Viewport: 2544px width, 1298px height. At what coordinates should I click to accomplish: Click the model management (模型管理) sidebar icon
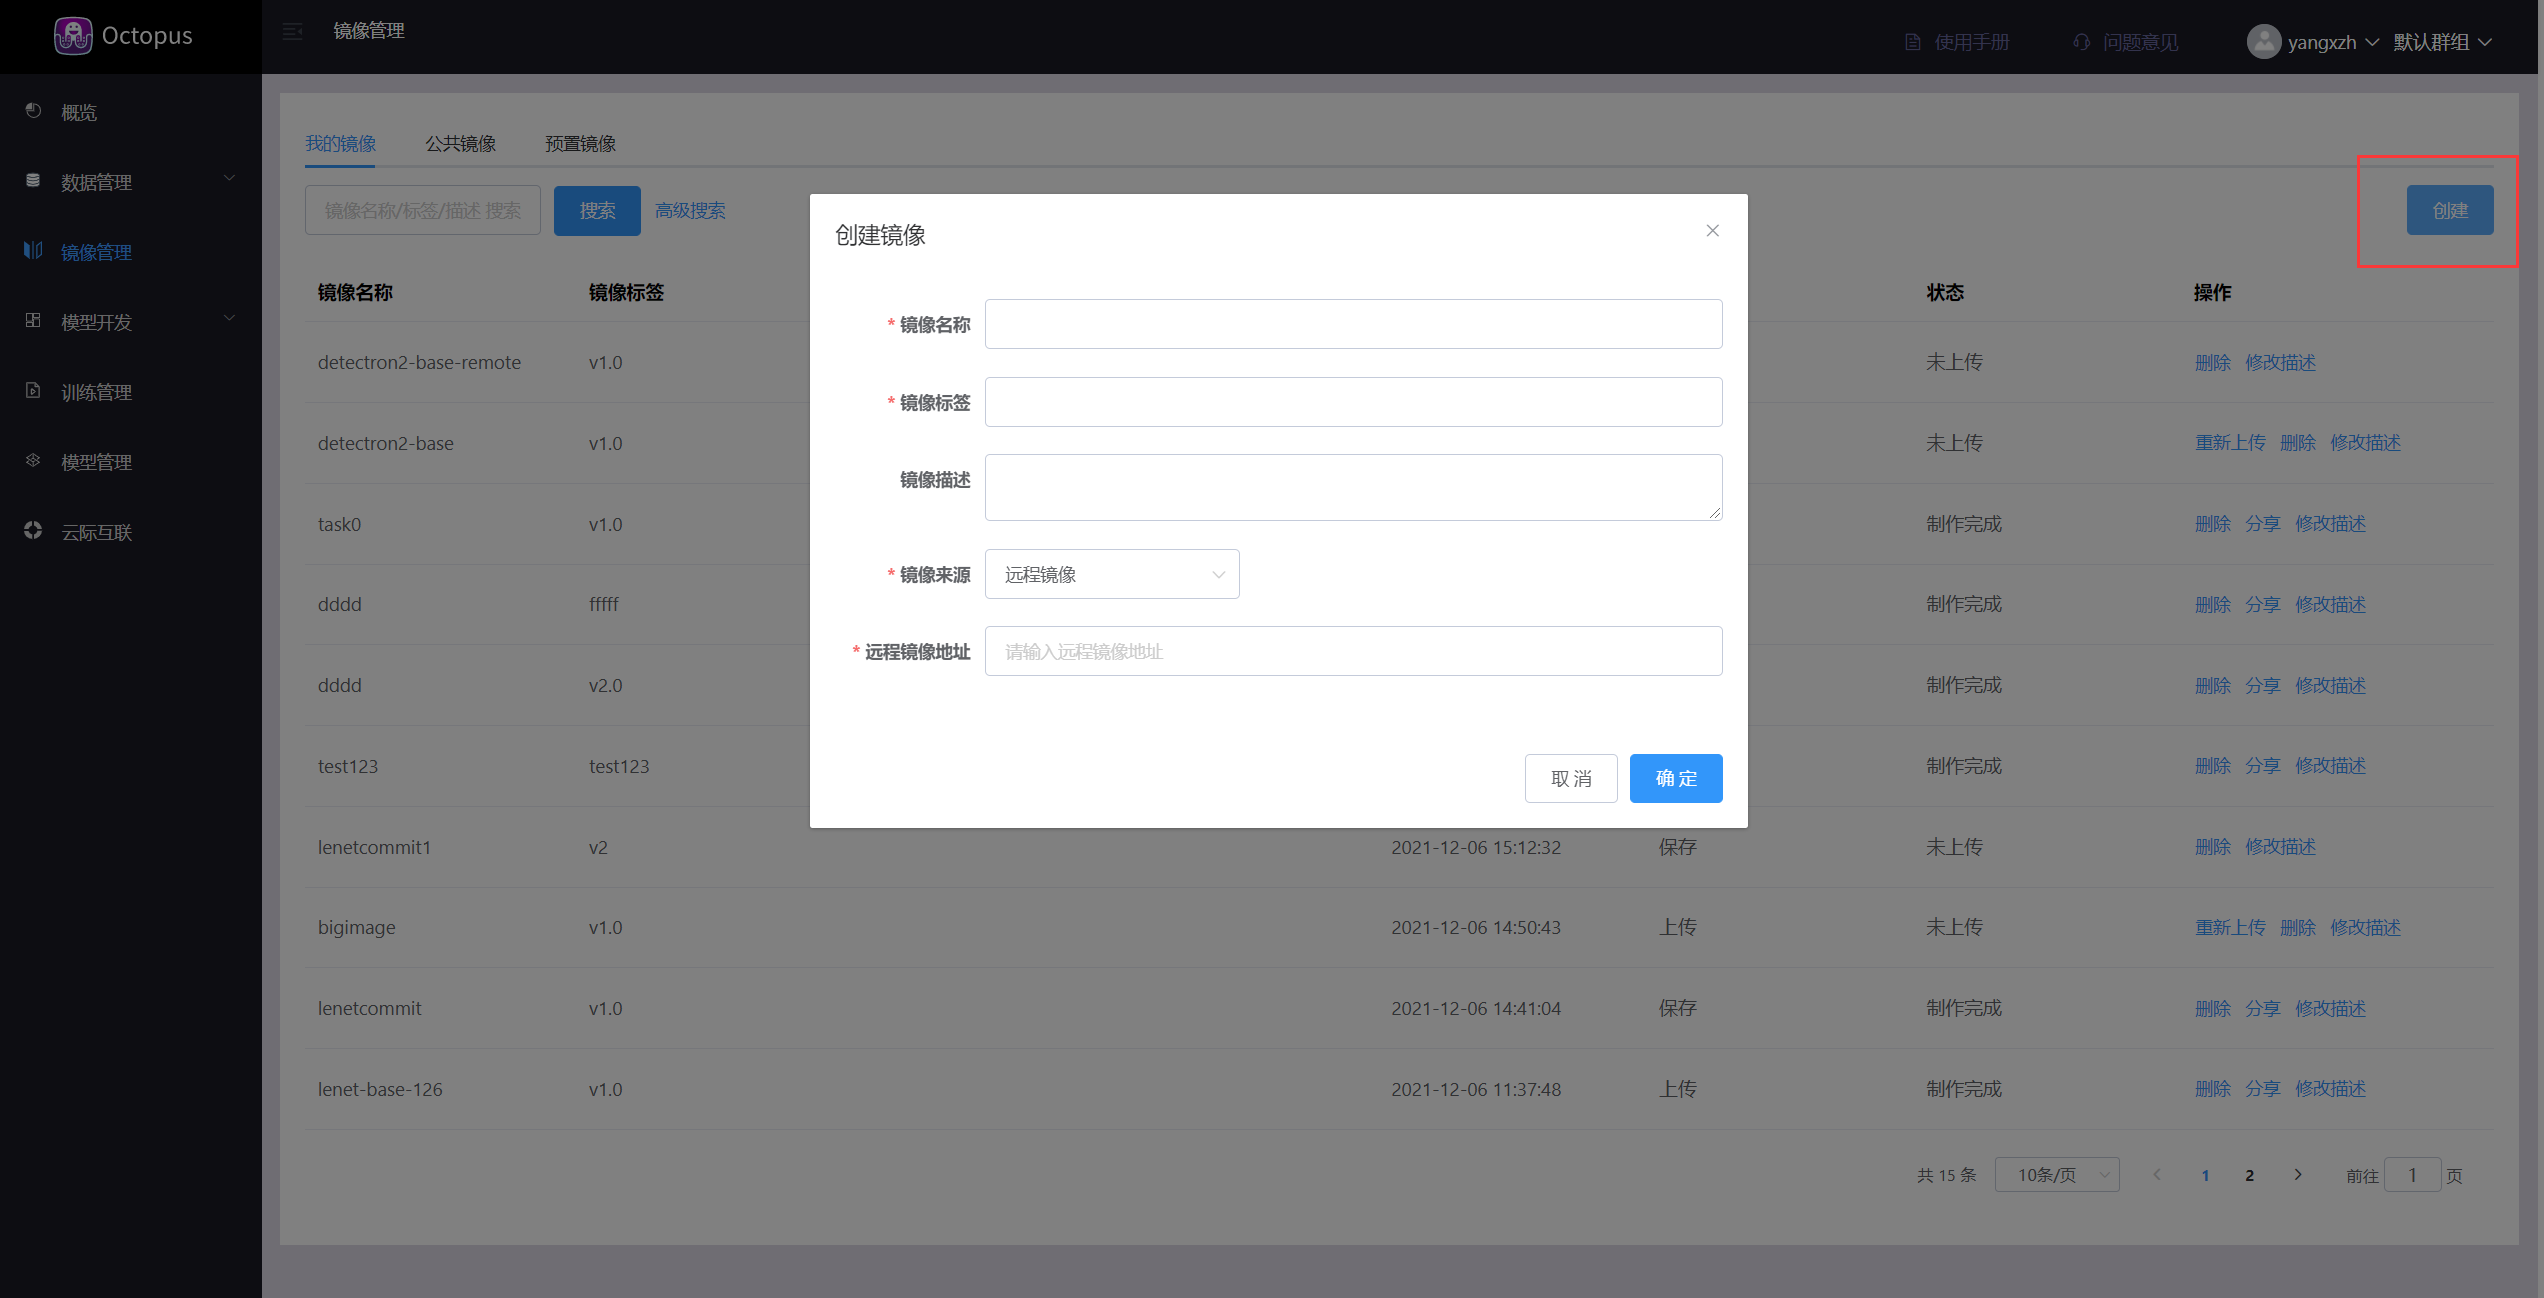(33, 461)
